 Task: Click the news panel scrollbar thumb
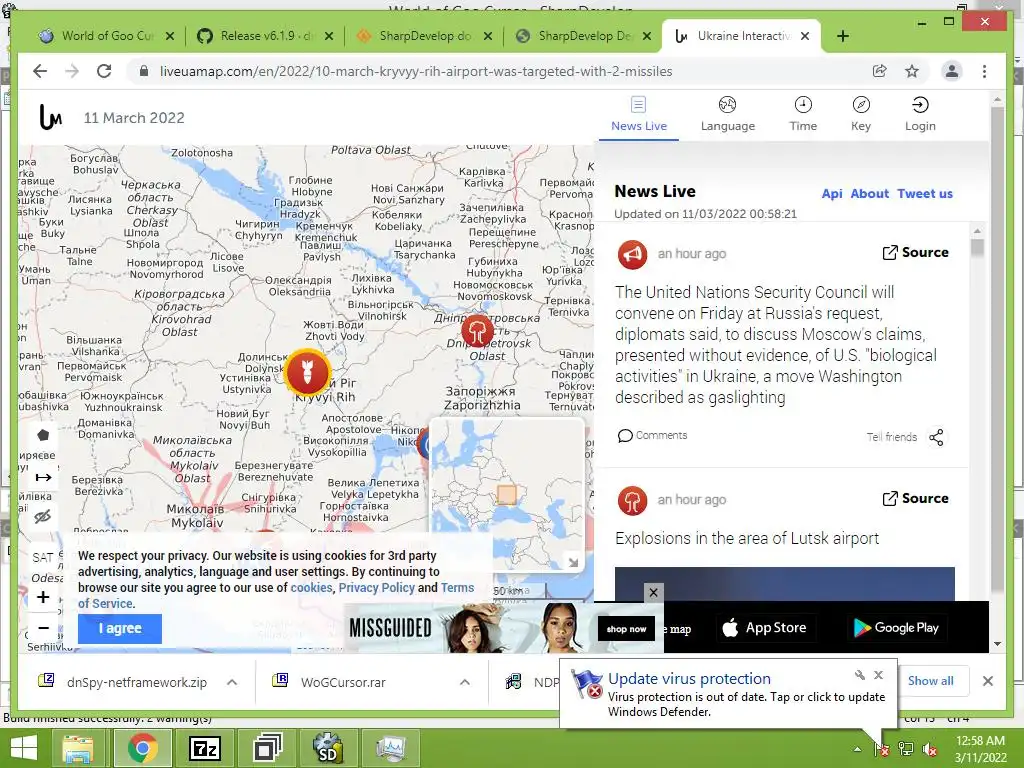click(x=977, y=247)
